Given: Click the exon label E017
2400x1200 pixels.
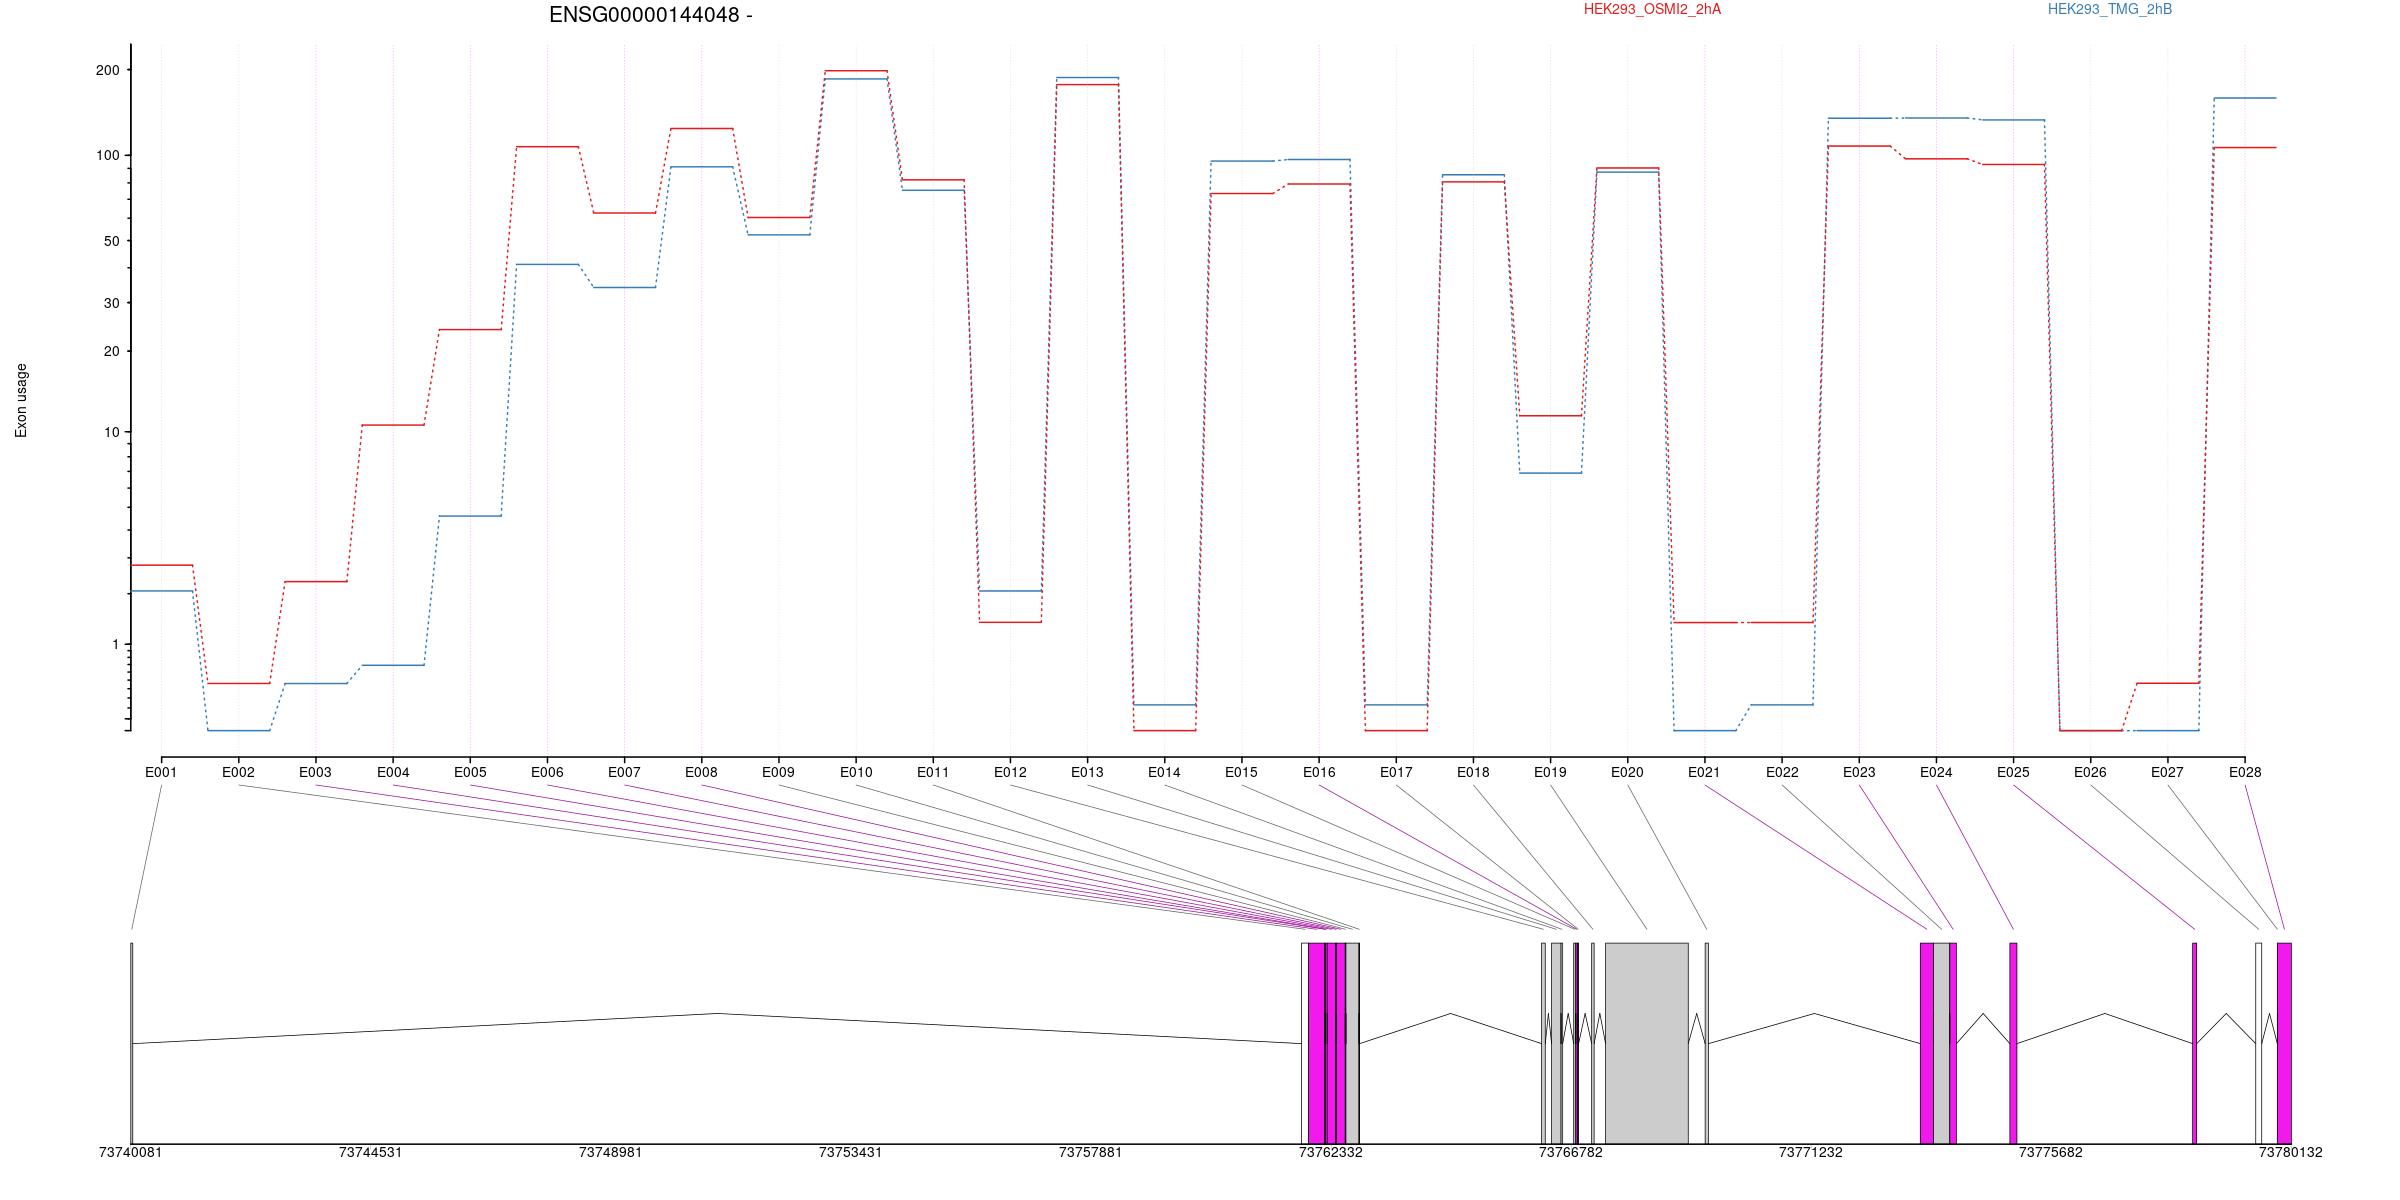Looking at the screenshot, I should coord(1396,772).
